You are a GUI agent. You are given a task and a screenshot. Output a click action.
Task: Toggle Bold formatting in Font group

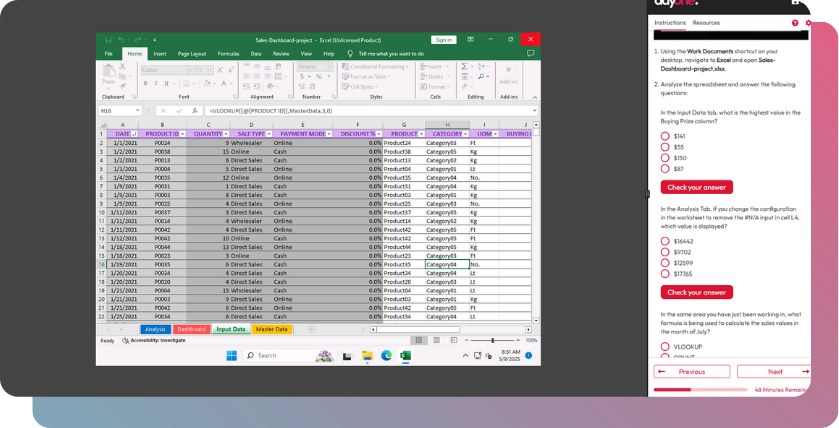pyautogui.click(x=146, y=83)
